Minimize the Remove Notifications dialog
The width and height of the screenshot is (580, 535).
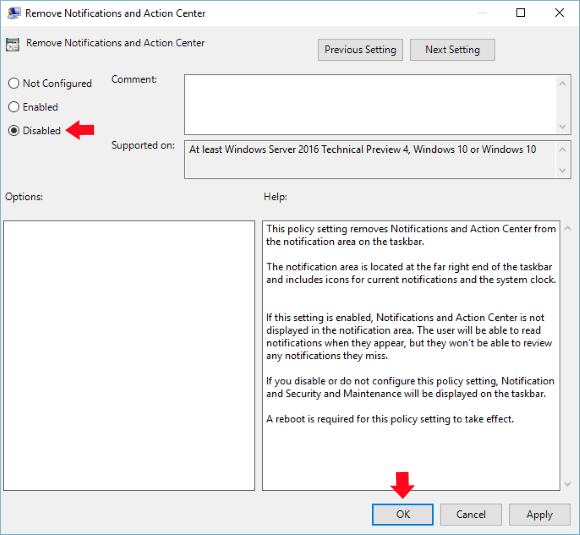click(482, 13)
